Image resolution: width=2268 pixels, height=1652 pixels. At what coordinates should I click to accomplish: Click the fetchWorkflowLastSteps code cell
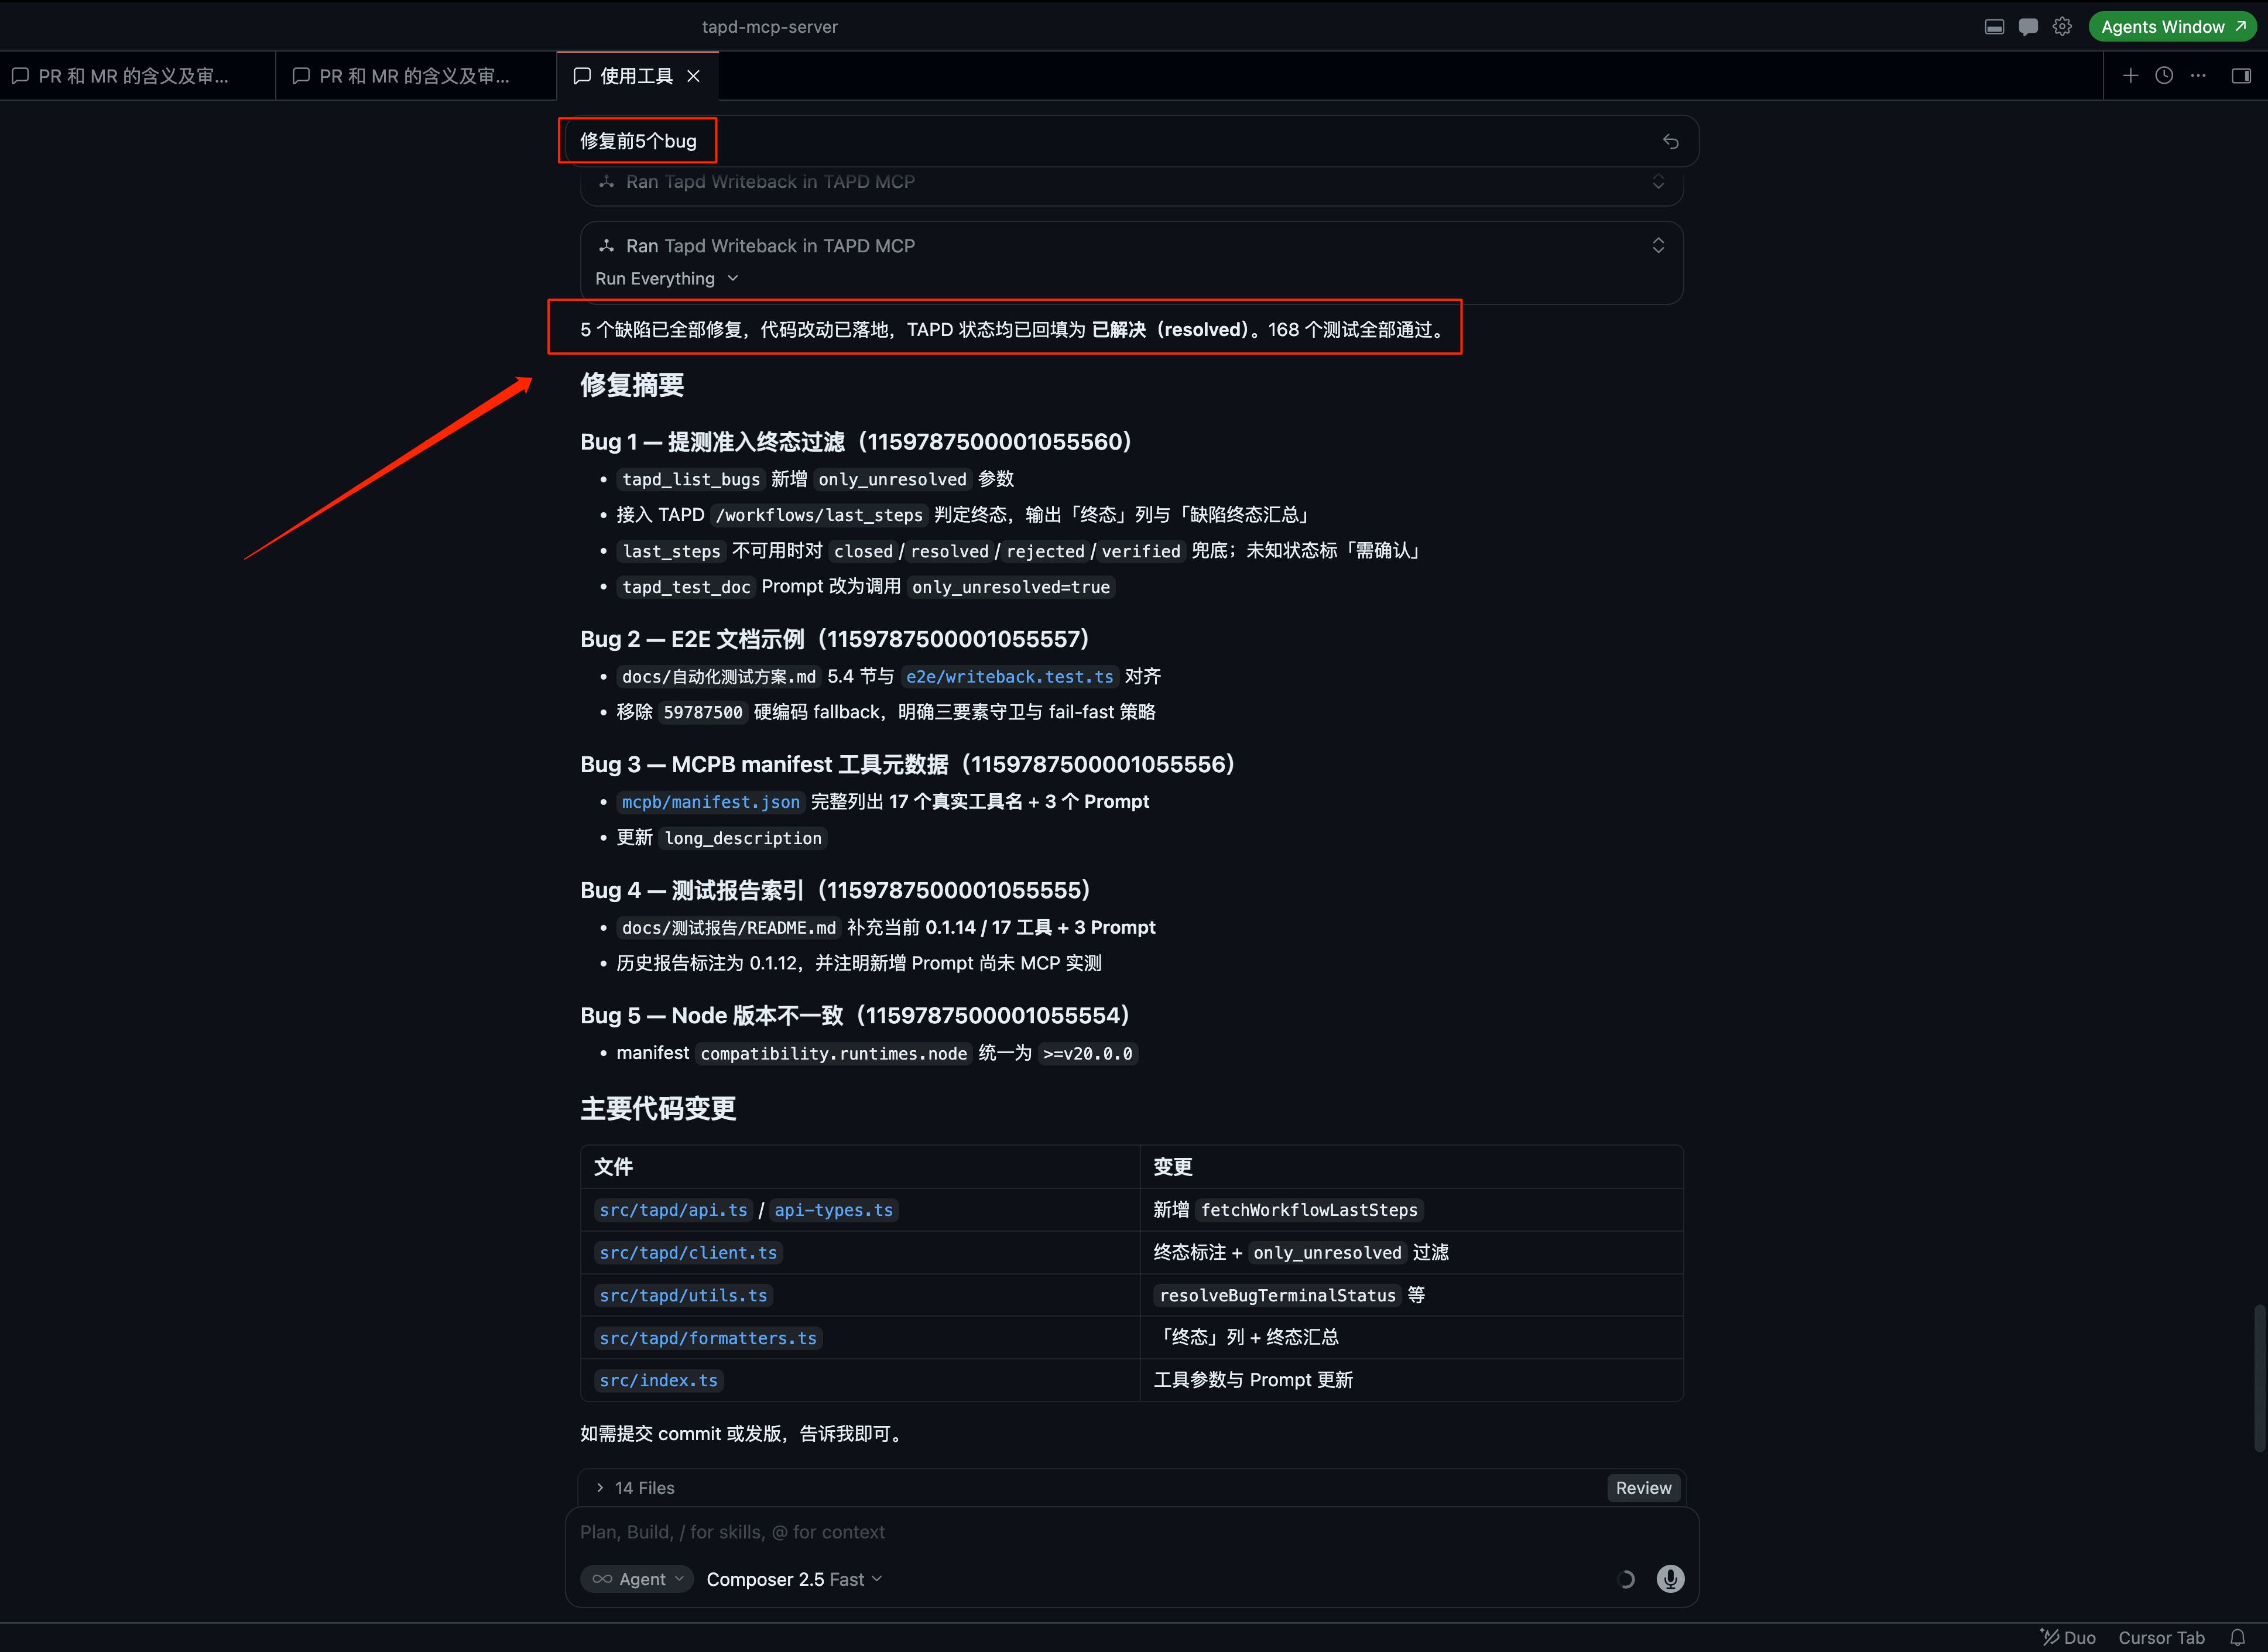[1309, 1210]
